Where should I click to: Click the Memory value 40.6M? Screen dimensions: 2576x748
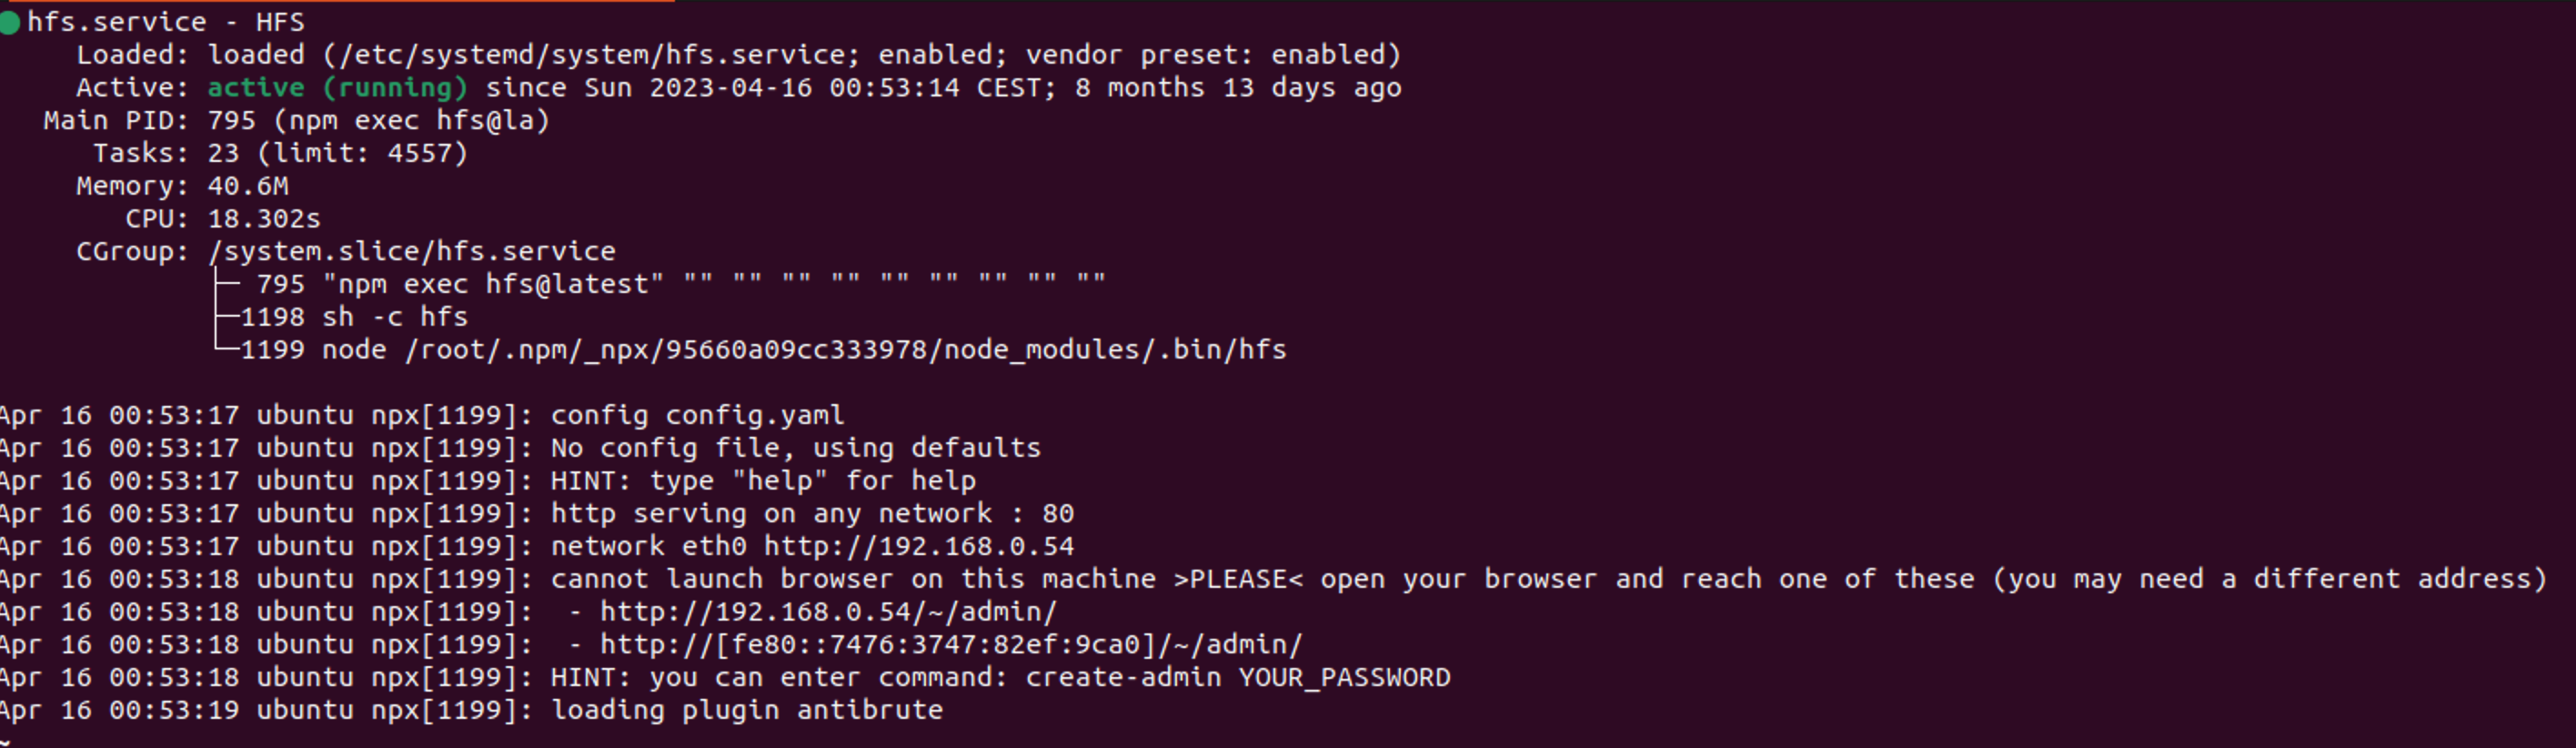pos(248,187)
